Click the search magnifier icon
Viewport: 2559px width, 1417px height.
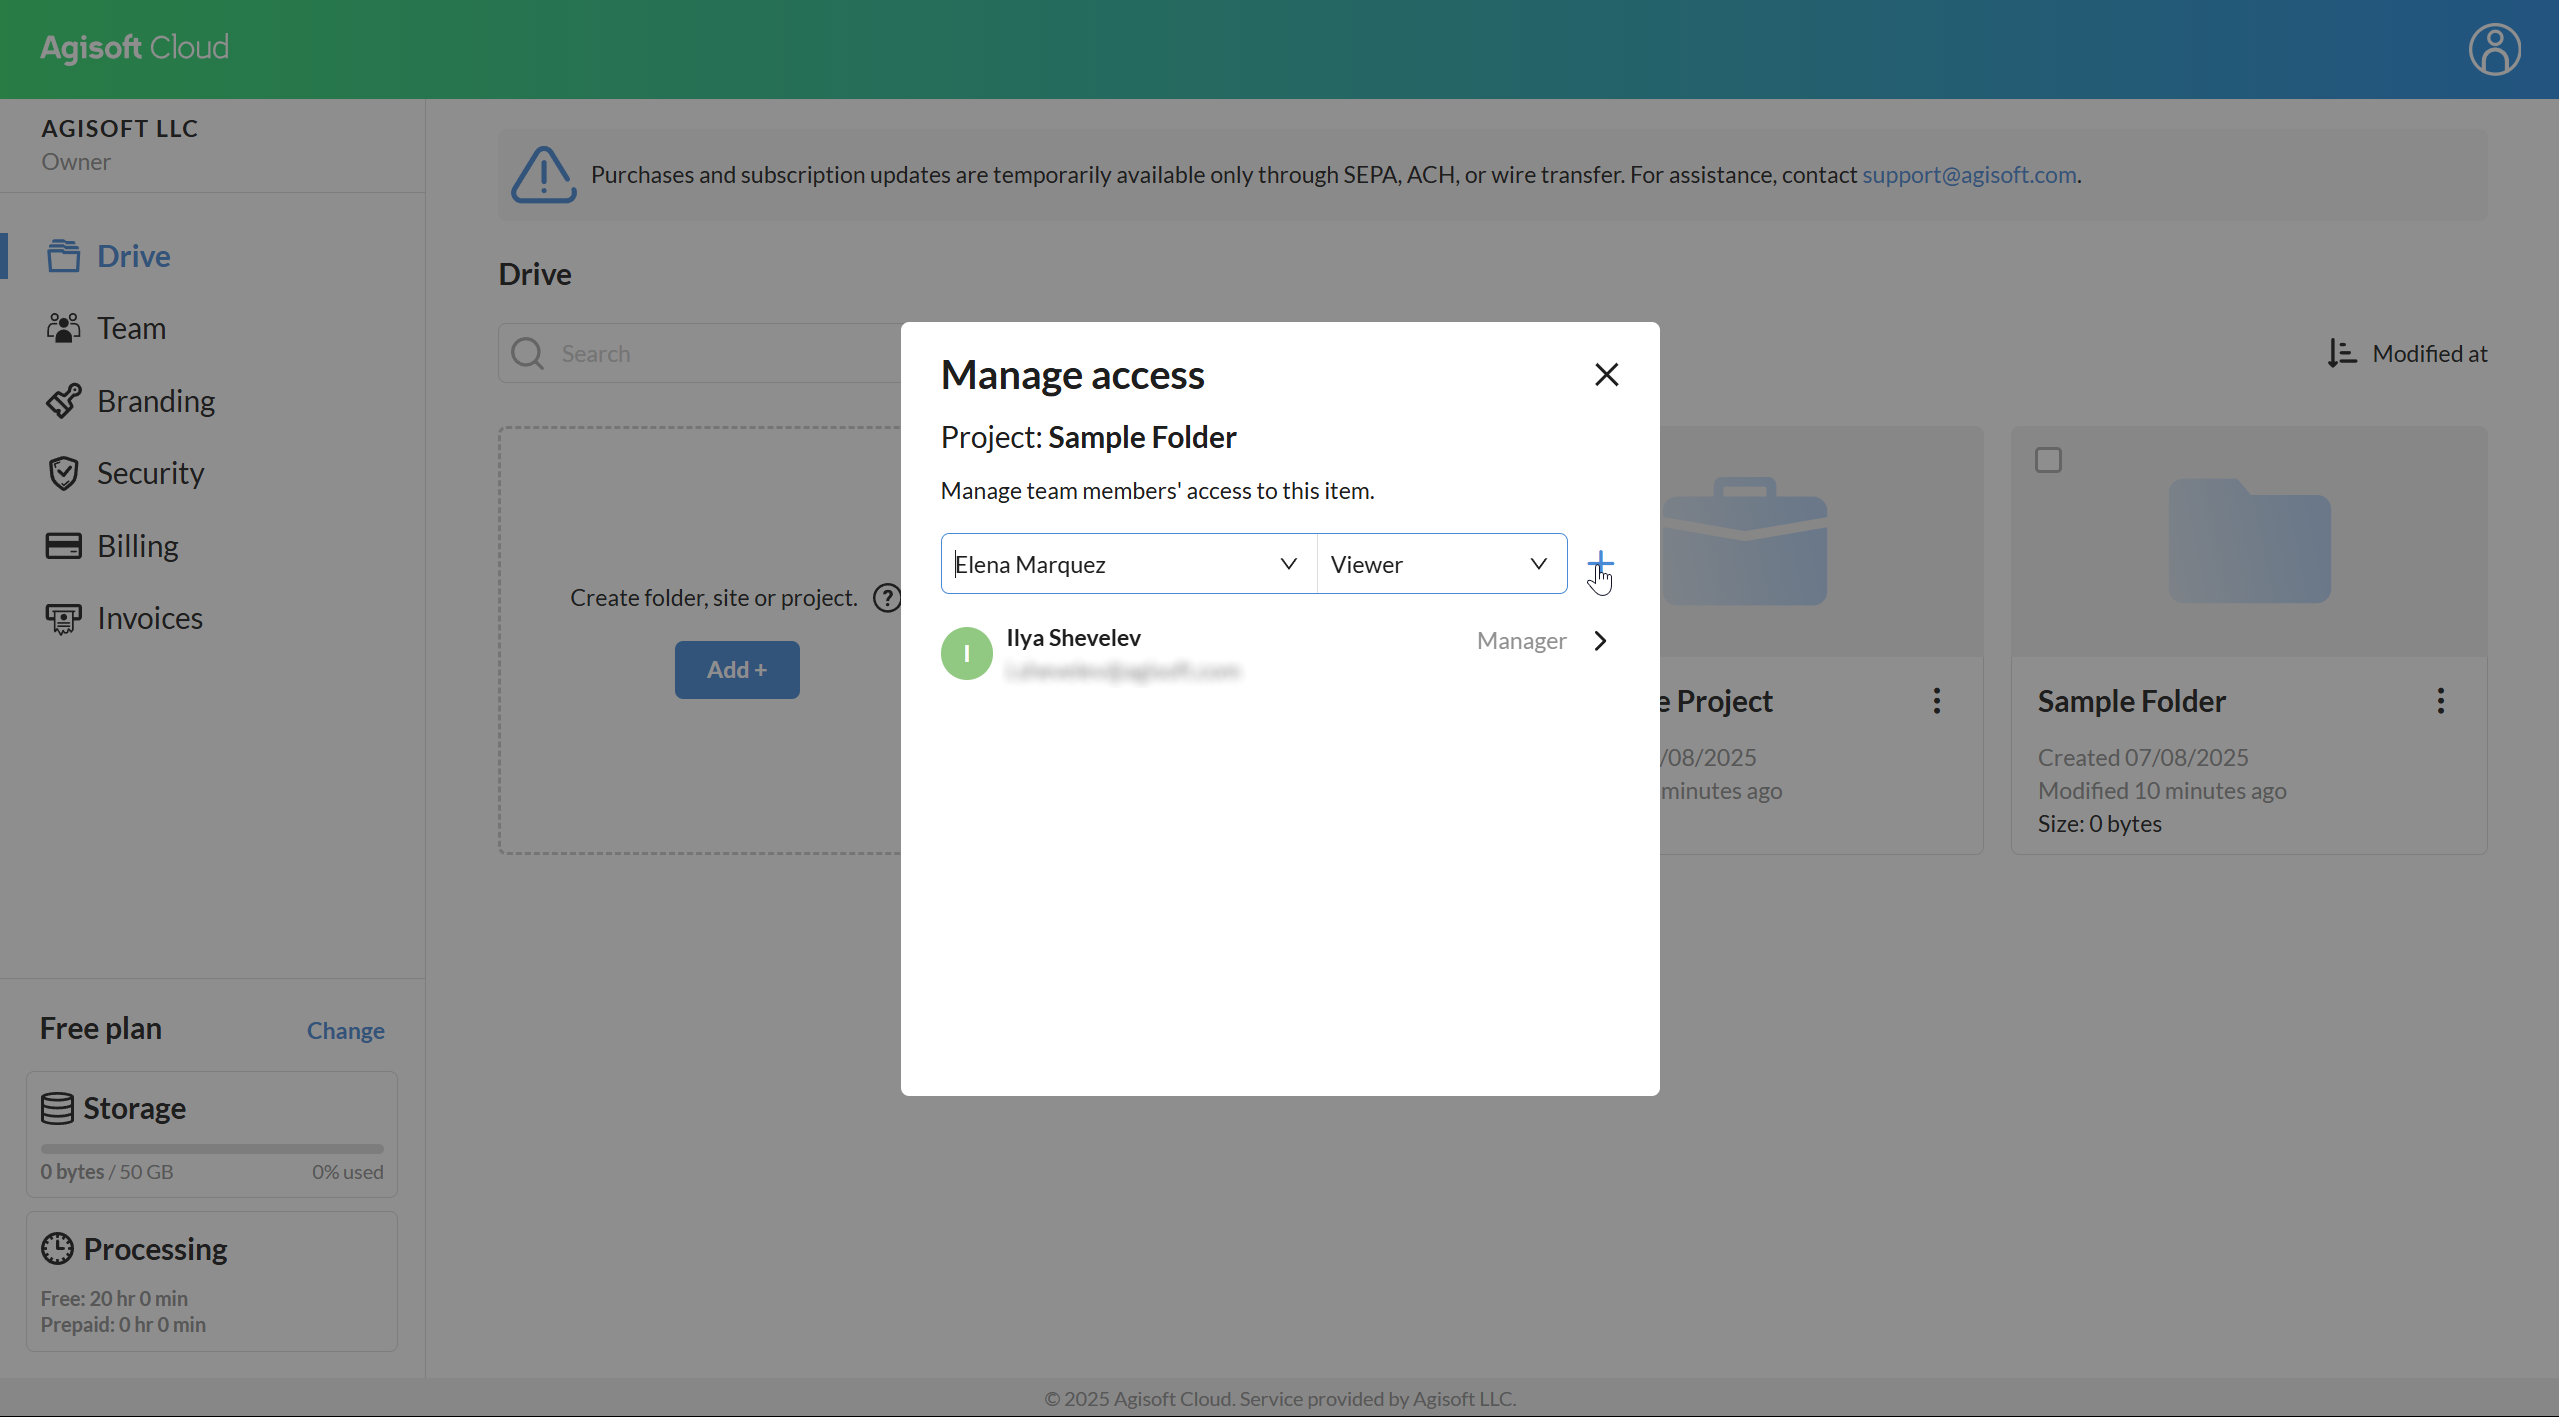pos(527,353)
